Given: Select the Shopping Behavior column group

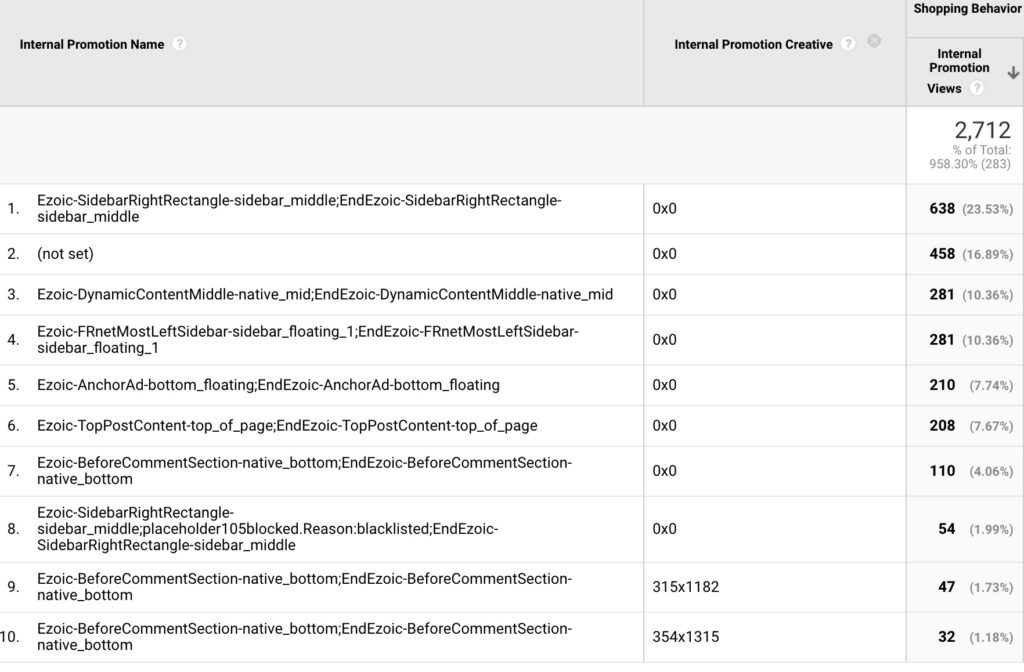Looking at the screenshot, I should [x=967, y=9].
